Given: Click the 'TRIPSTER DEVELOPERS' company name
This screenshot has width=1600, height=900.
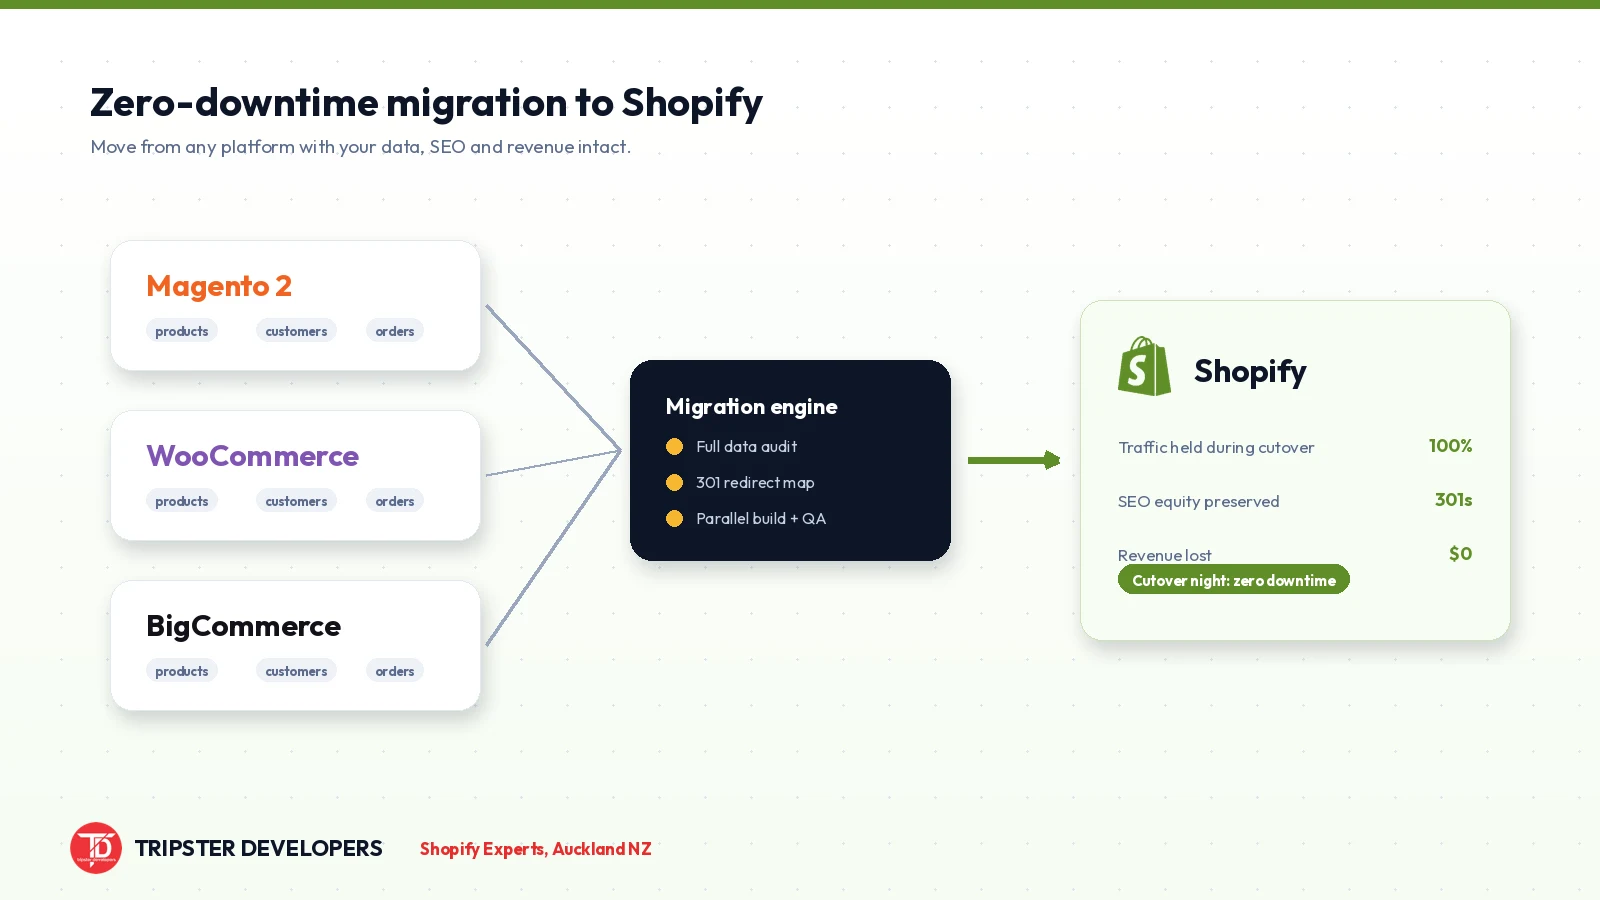Looking at the screenshot, I should pyautogui.click(x=258, y=848).
